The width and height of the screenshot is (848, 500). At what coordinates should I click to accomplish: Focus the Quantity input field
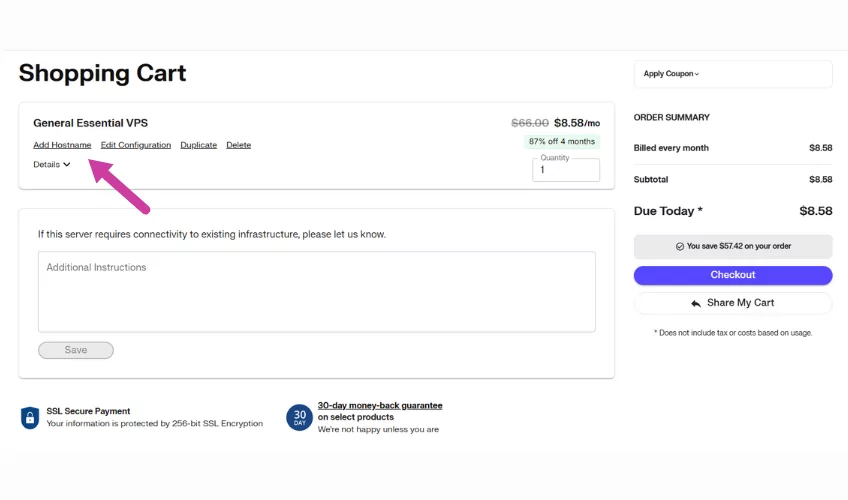pos(566,170)
